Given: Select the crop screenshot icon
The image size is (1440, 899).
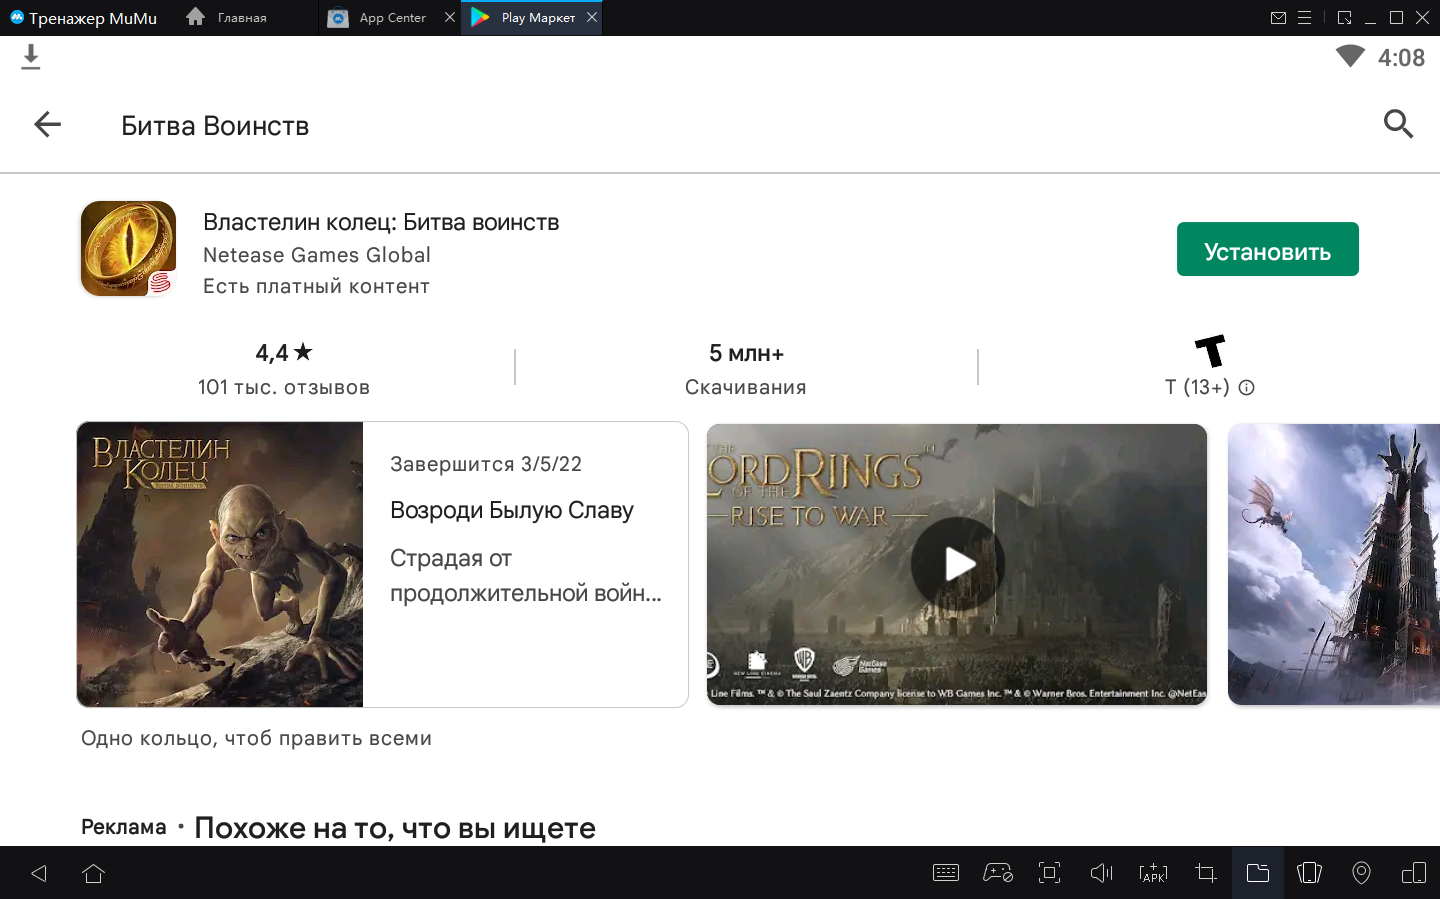Looking at the screenshot, I should [1205, 873].
